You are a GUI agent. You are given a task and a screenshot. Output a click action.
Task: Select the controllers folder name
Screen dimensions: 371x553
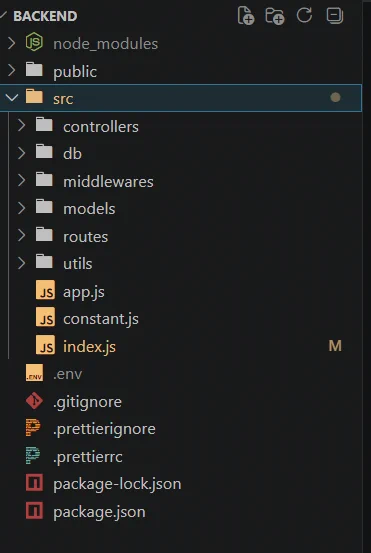pyautogui.click(x=101, y=127)
